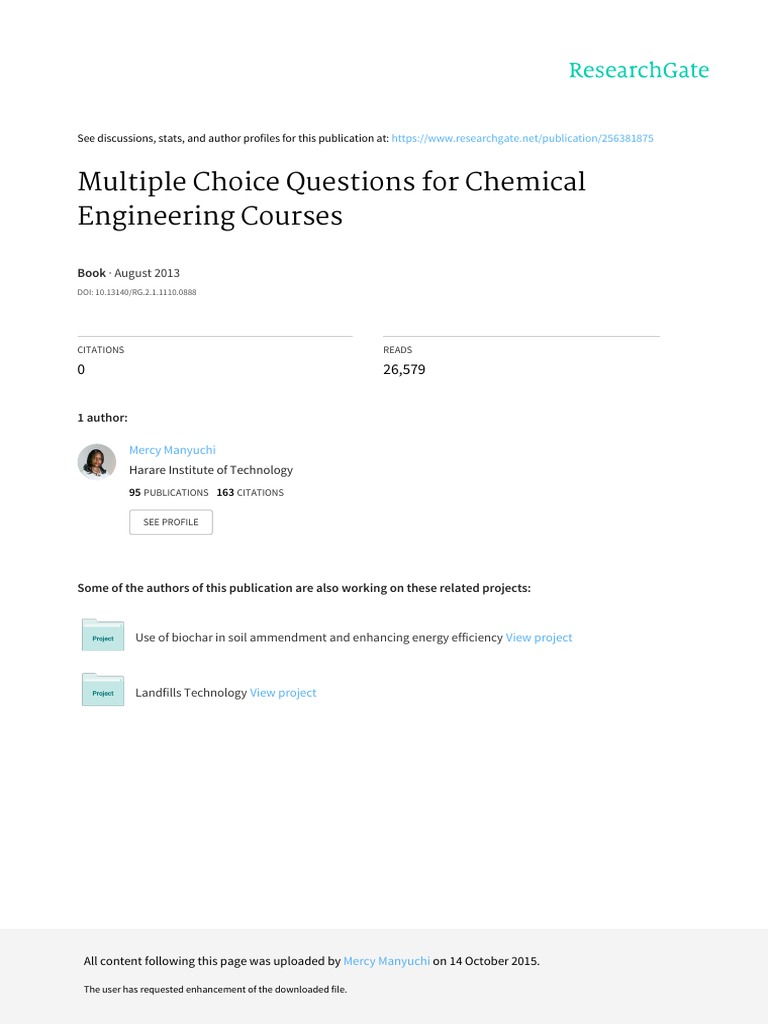Click Mercy Manyuchi's profile photo

tap(97, 461)
